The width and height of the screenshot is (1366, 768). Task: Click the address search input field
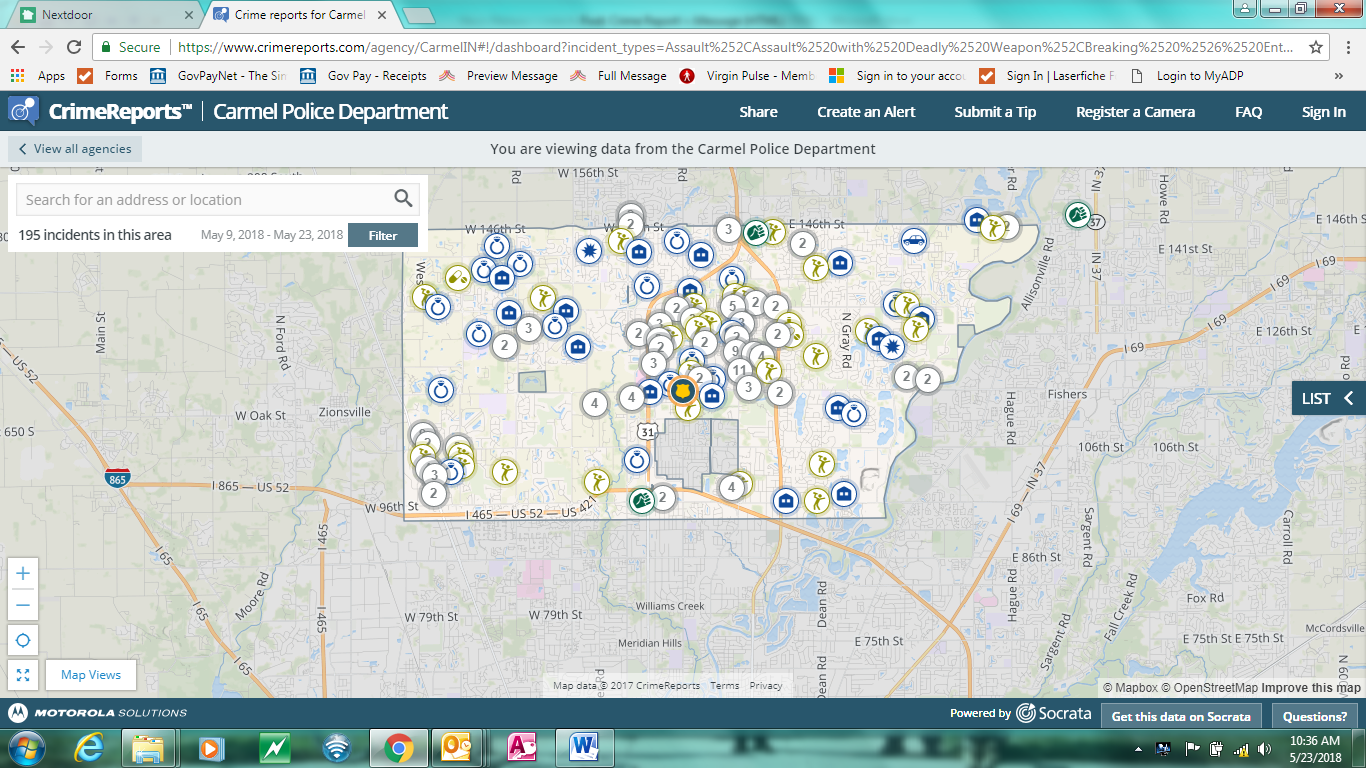coord(200,199)
